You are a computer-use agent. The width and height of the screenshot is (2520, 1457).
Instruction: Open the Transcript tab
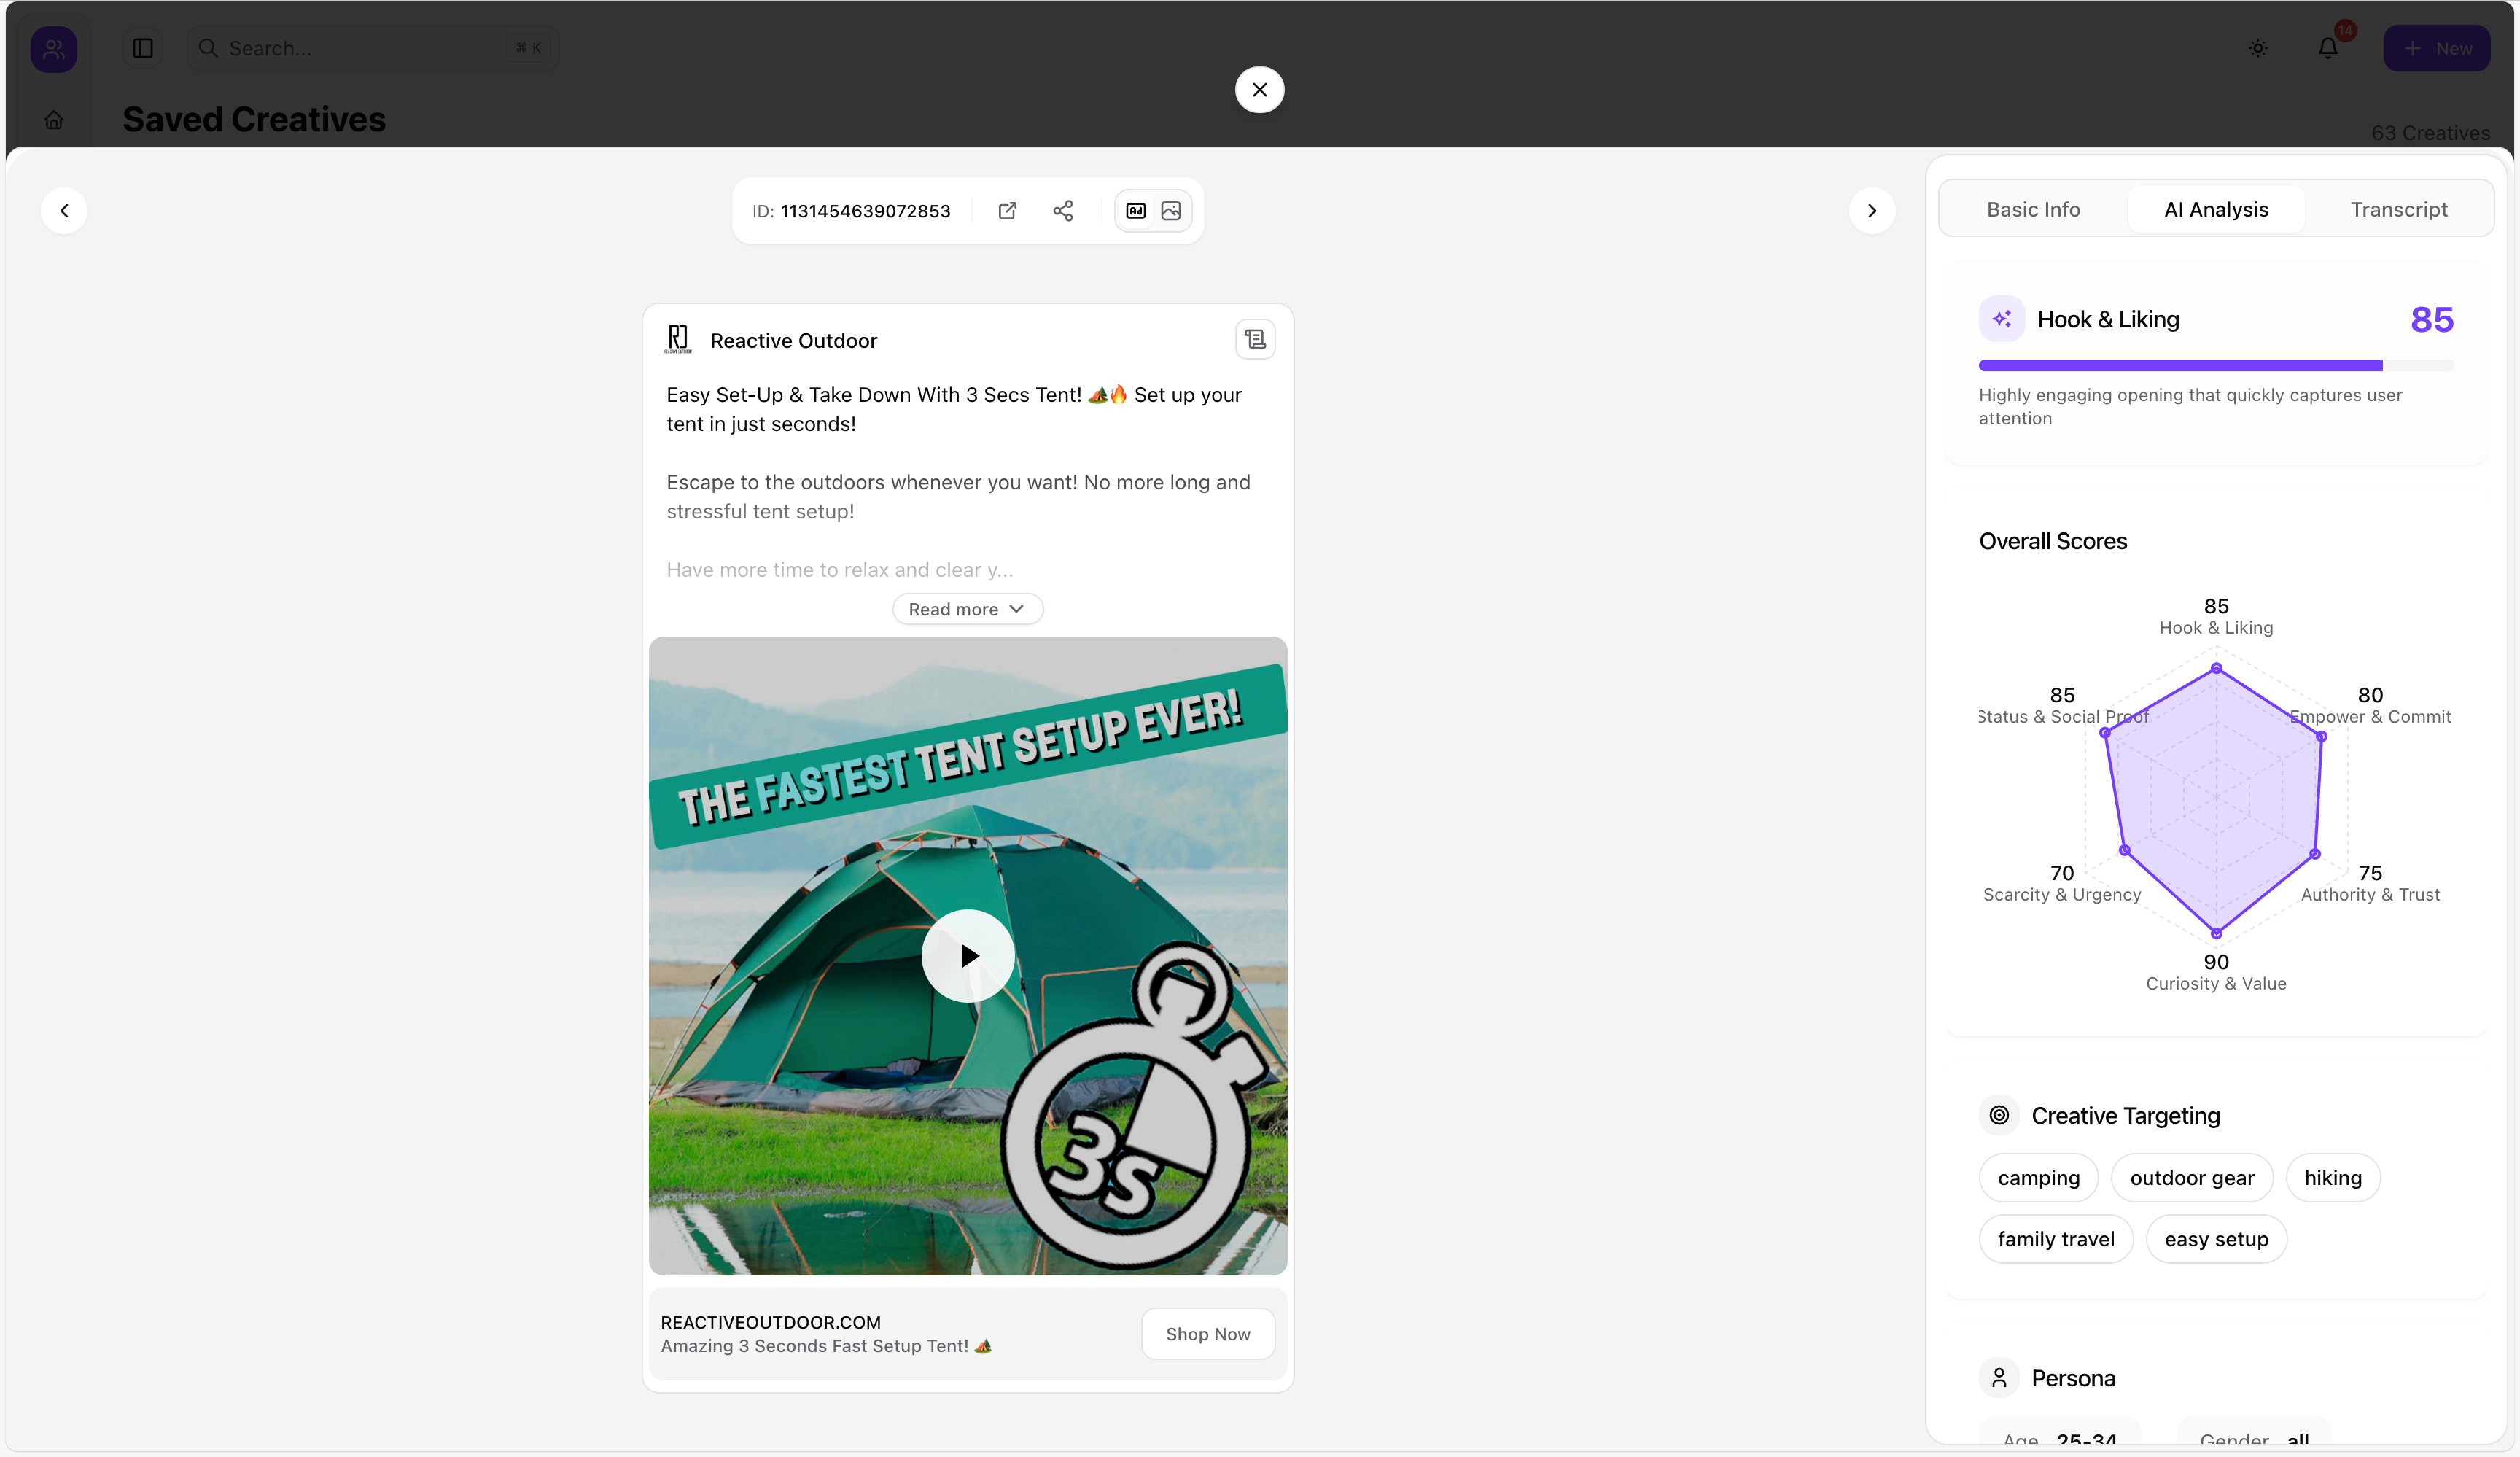[x=2398, y=209]
